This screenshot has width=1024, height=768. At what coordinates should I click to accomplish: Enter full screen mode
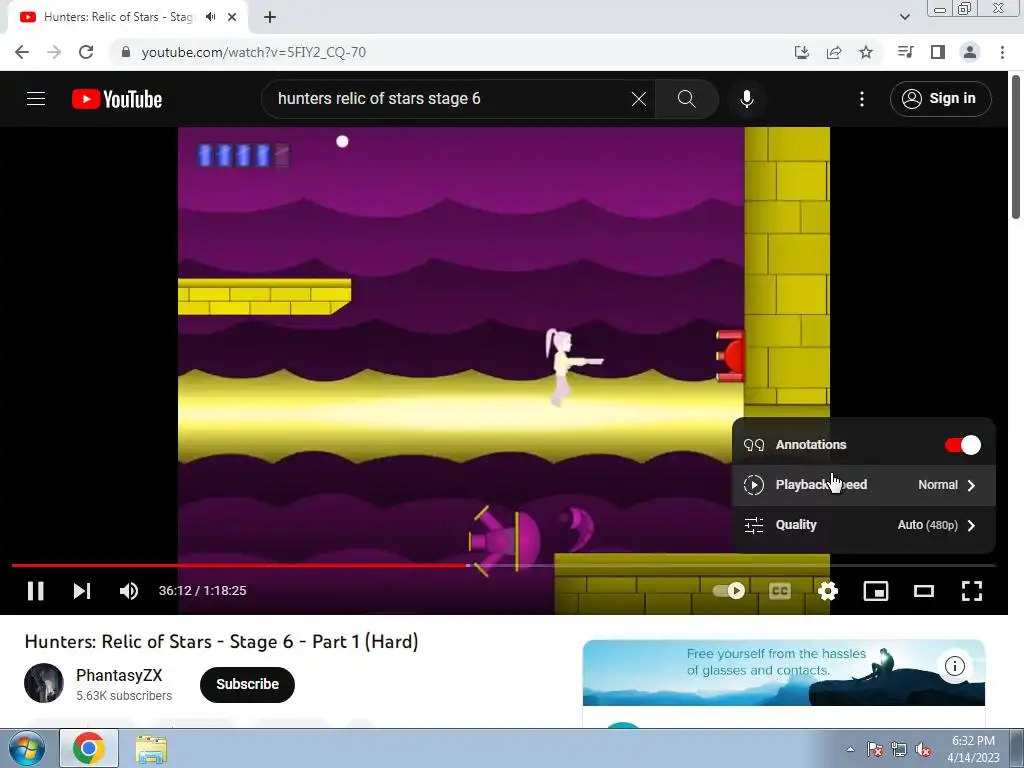click(x=972, y=590)
